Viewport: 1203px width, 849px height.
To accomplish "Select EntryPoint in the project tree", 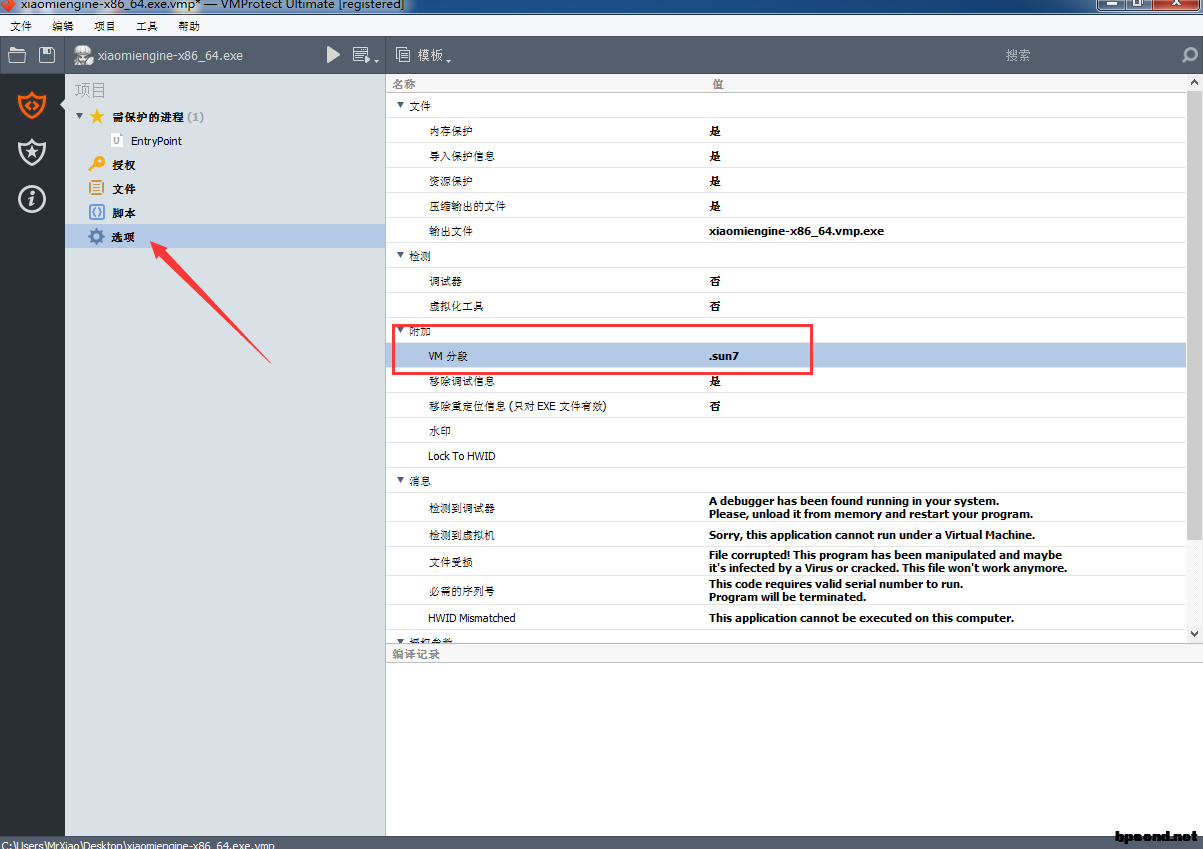I will pyautogui.click(x=156, y=141).
